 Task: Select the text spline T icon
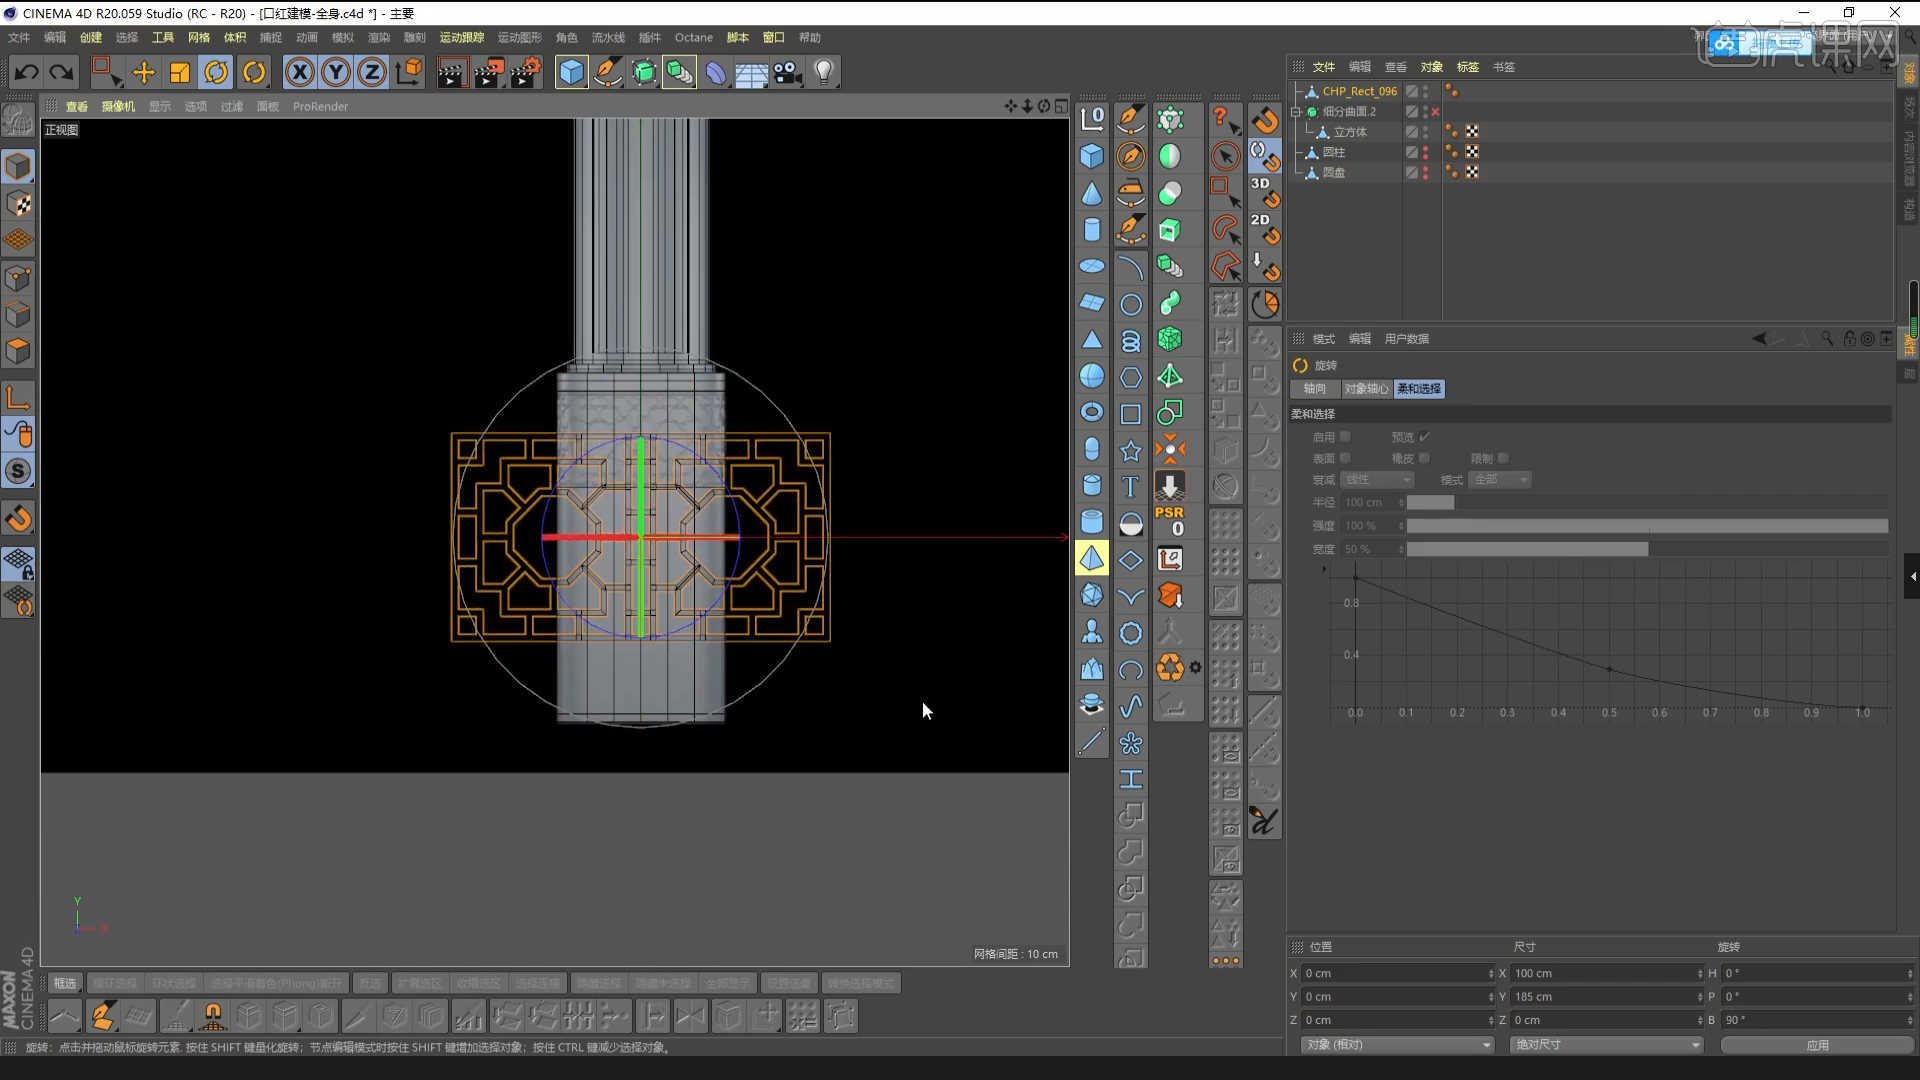(1130, 486)
